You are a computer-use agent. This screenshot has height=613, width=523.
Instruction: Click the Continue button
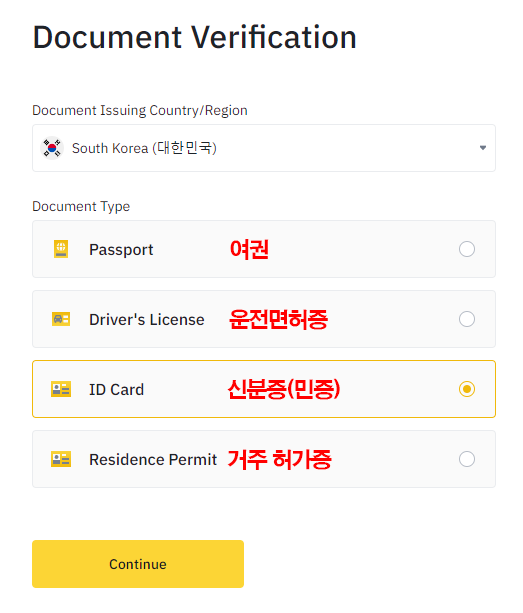[x=138, y=564]
